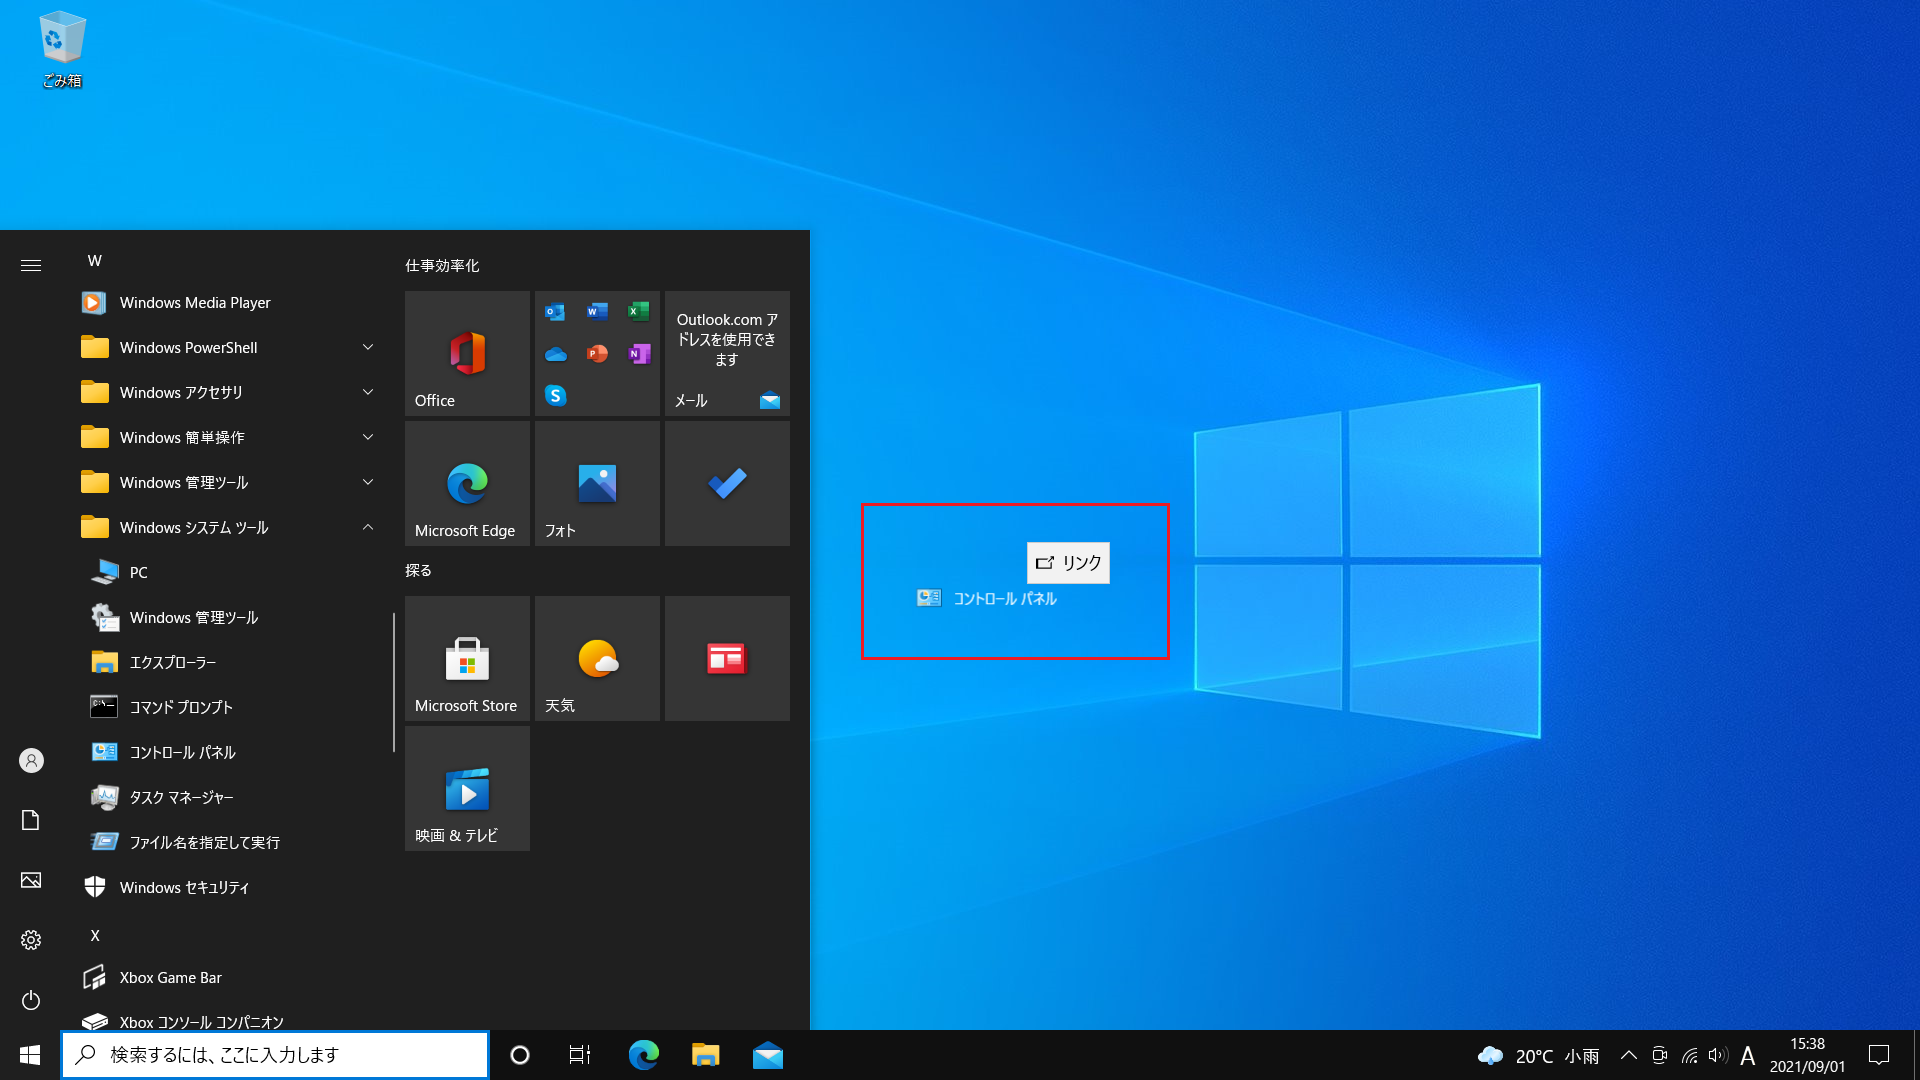Open the weather 20°C 小雨 taskbar widget
This screenshot has height=1080, width=1920.
(x=1538, y=1055)
